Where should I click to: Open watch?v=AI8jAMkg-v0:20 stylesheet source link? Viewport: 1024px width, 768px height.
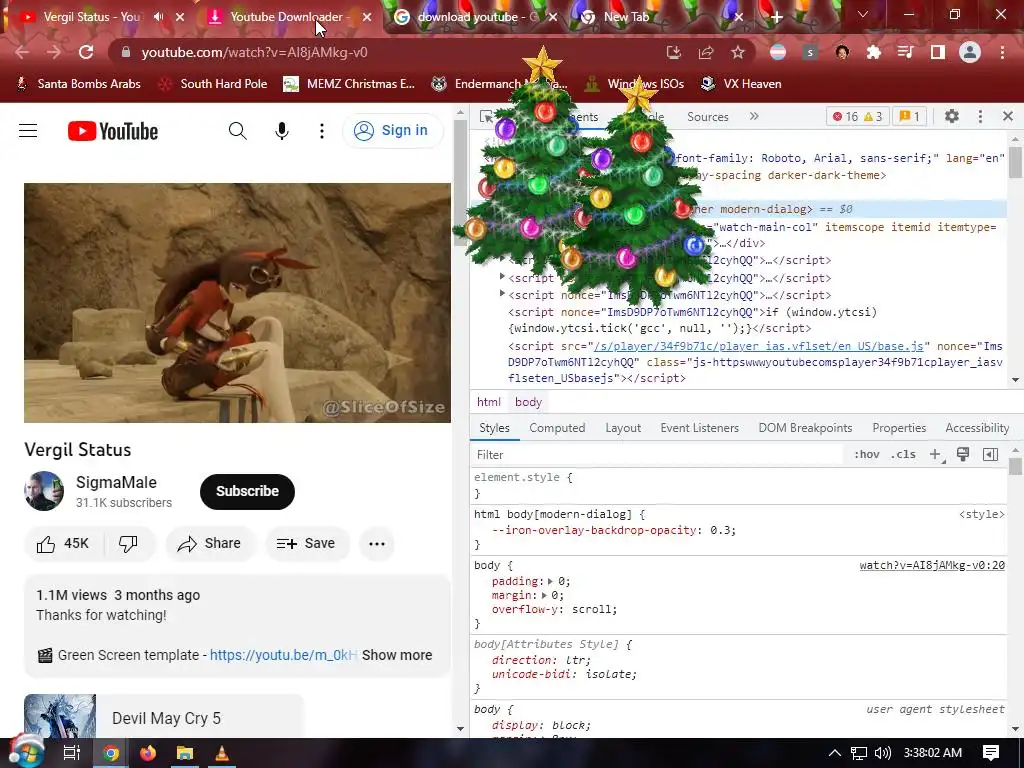coord(932,565)
